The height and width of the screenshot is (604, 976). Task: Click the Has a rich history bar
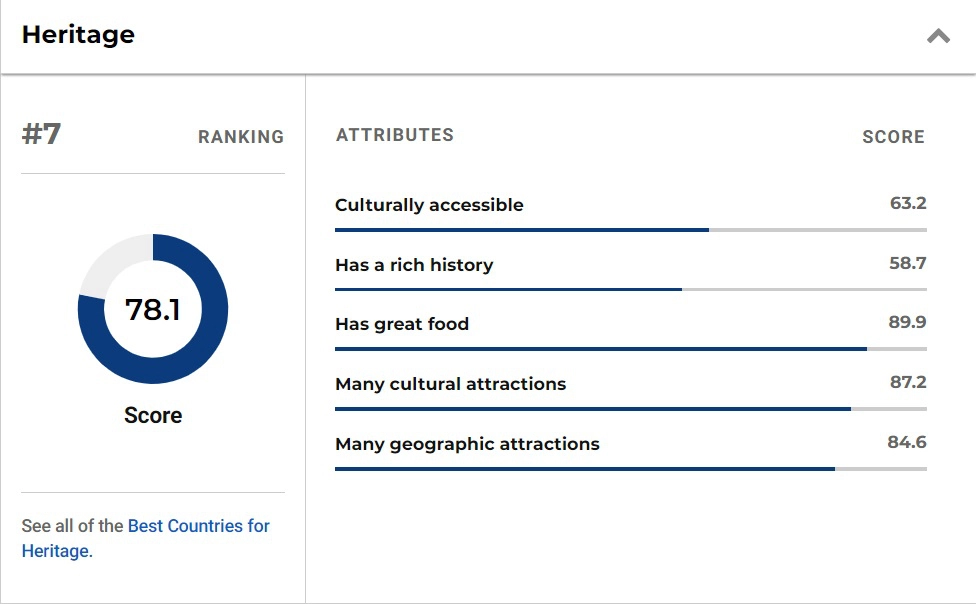(x=630, y=289)
